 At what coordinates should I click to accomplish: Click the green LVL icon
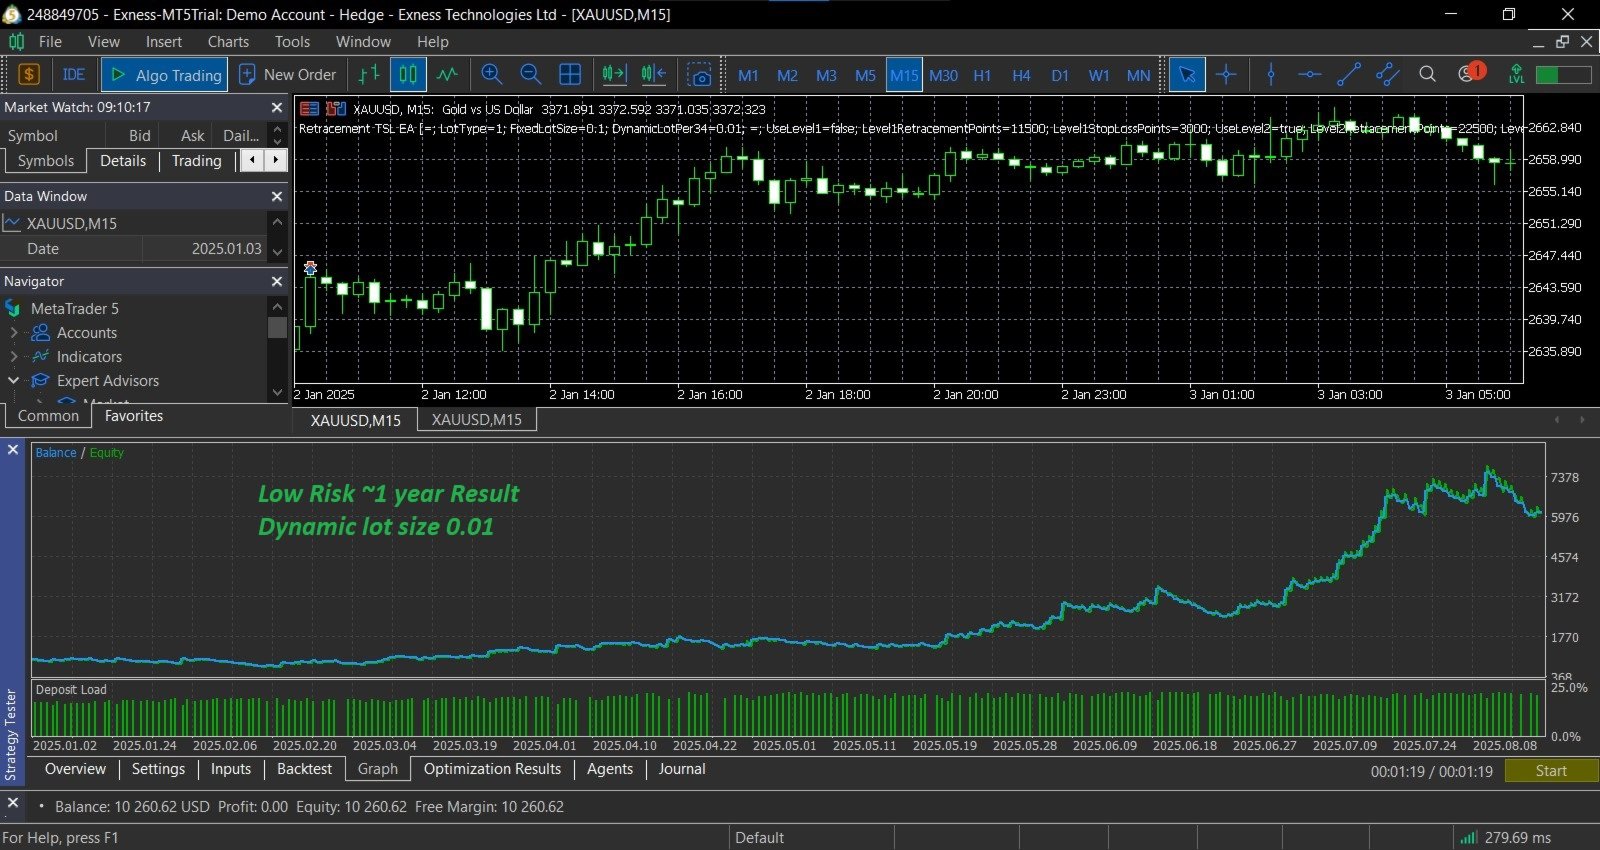(x=1517, y=75)
